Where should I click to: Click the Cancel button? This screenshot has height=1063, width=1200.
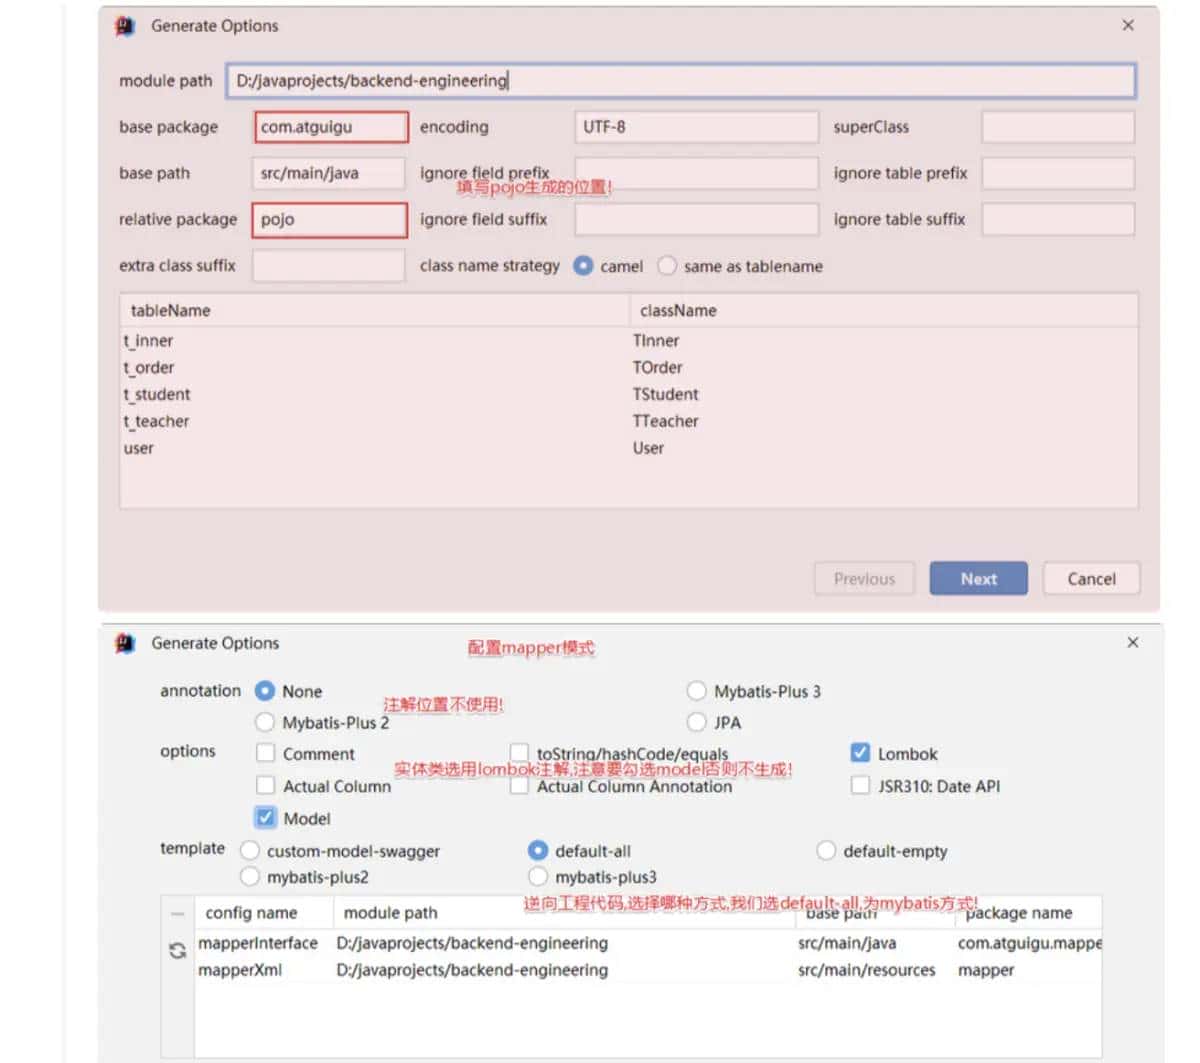pyautogui.click(x=1090, y=579)
